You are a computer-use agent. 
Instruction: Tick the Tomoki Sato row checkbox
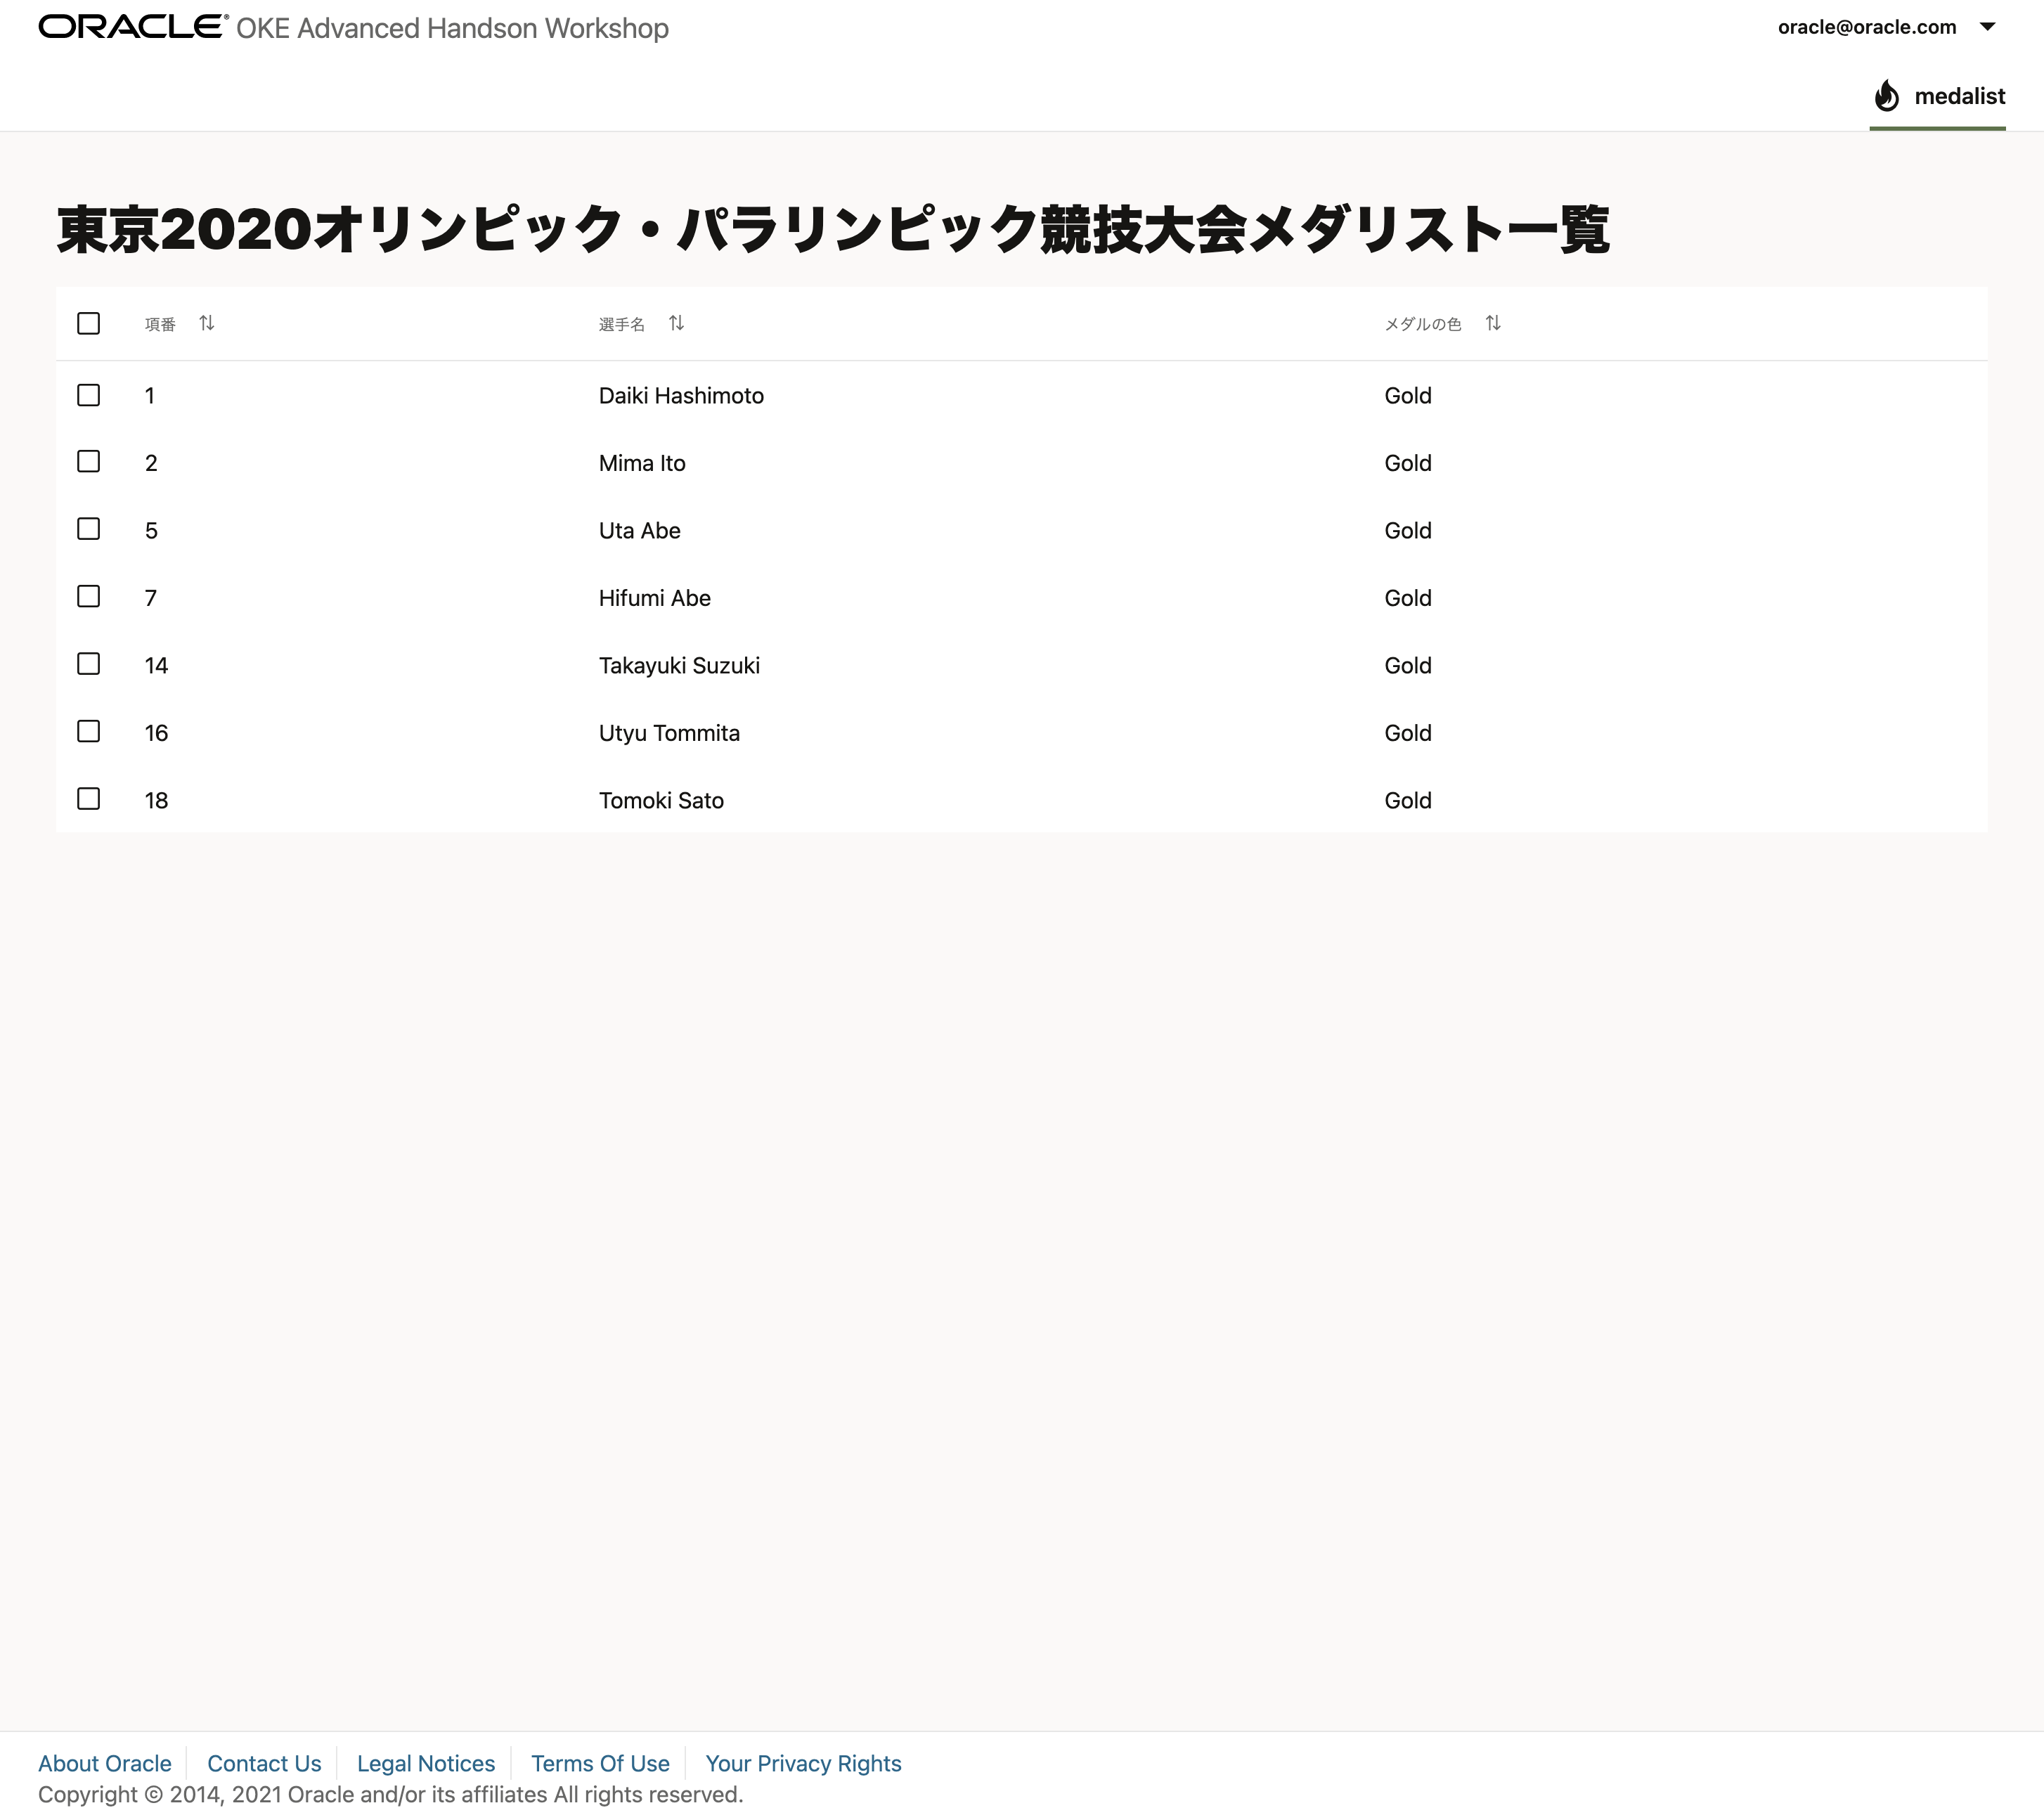click(89, 799)
